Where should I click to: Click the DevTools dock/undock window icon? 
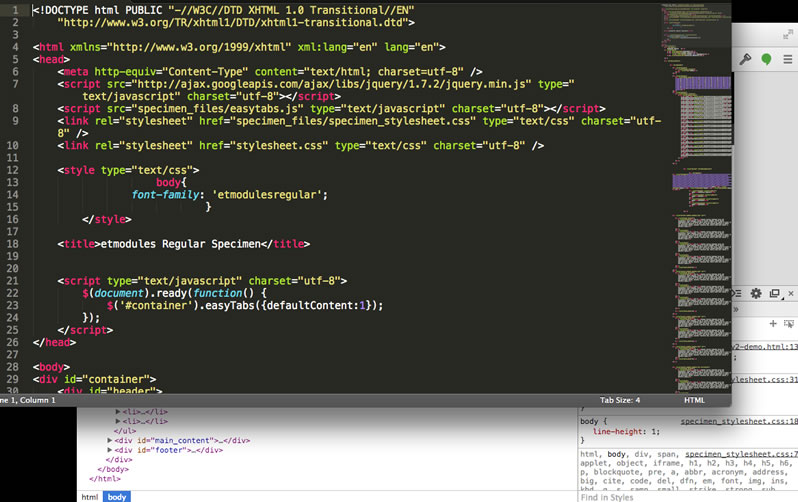pos(775,294)
